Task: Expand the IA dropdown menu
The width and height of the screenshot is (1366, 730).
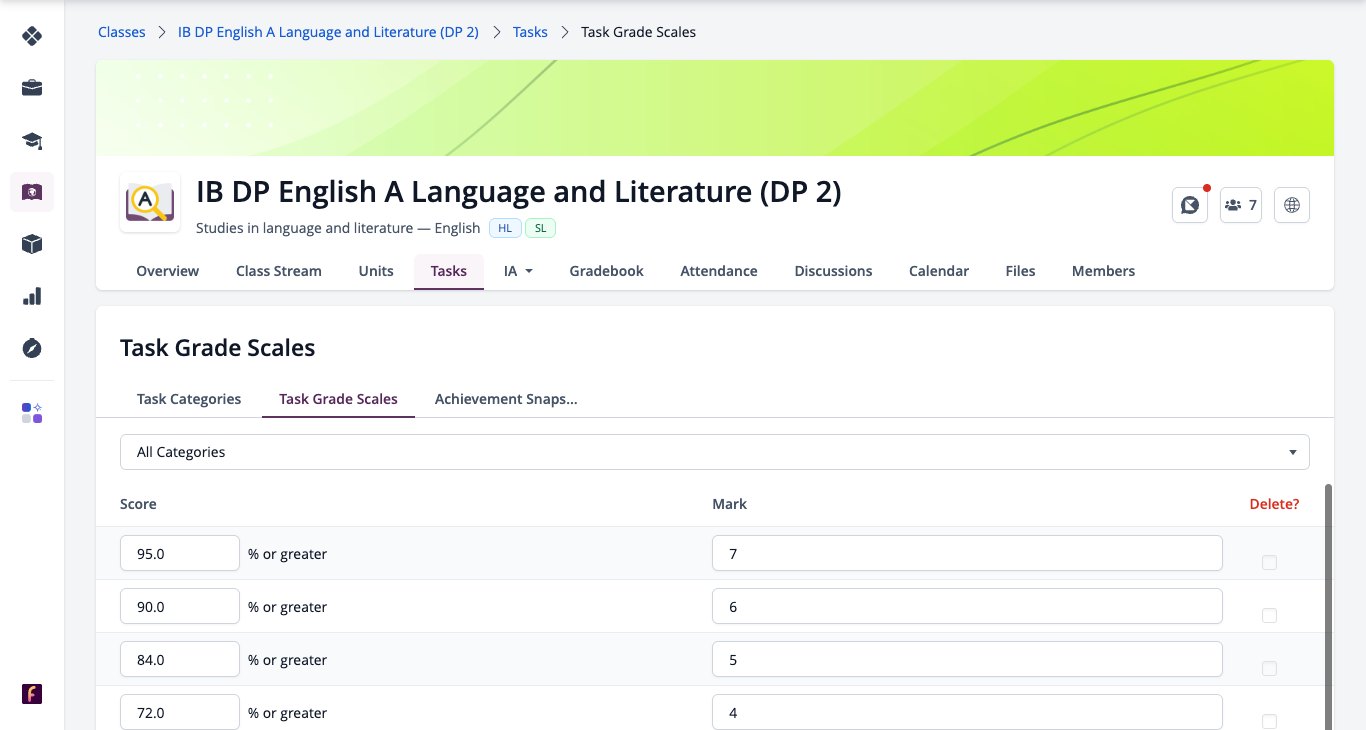Action: 518,271
